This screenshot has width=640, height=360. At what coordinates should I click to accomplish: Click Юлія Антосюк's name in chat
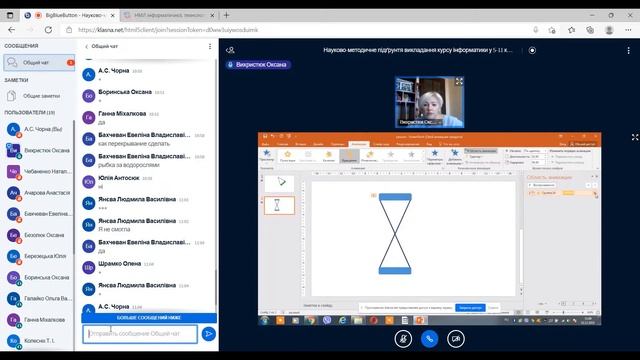click(119, 178)
